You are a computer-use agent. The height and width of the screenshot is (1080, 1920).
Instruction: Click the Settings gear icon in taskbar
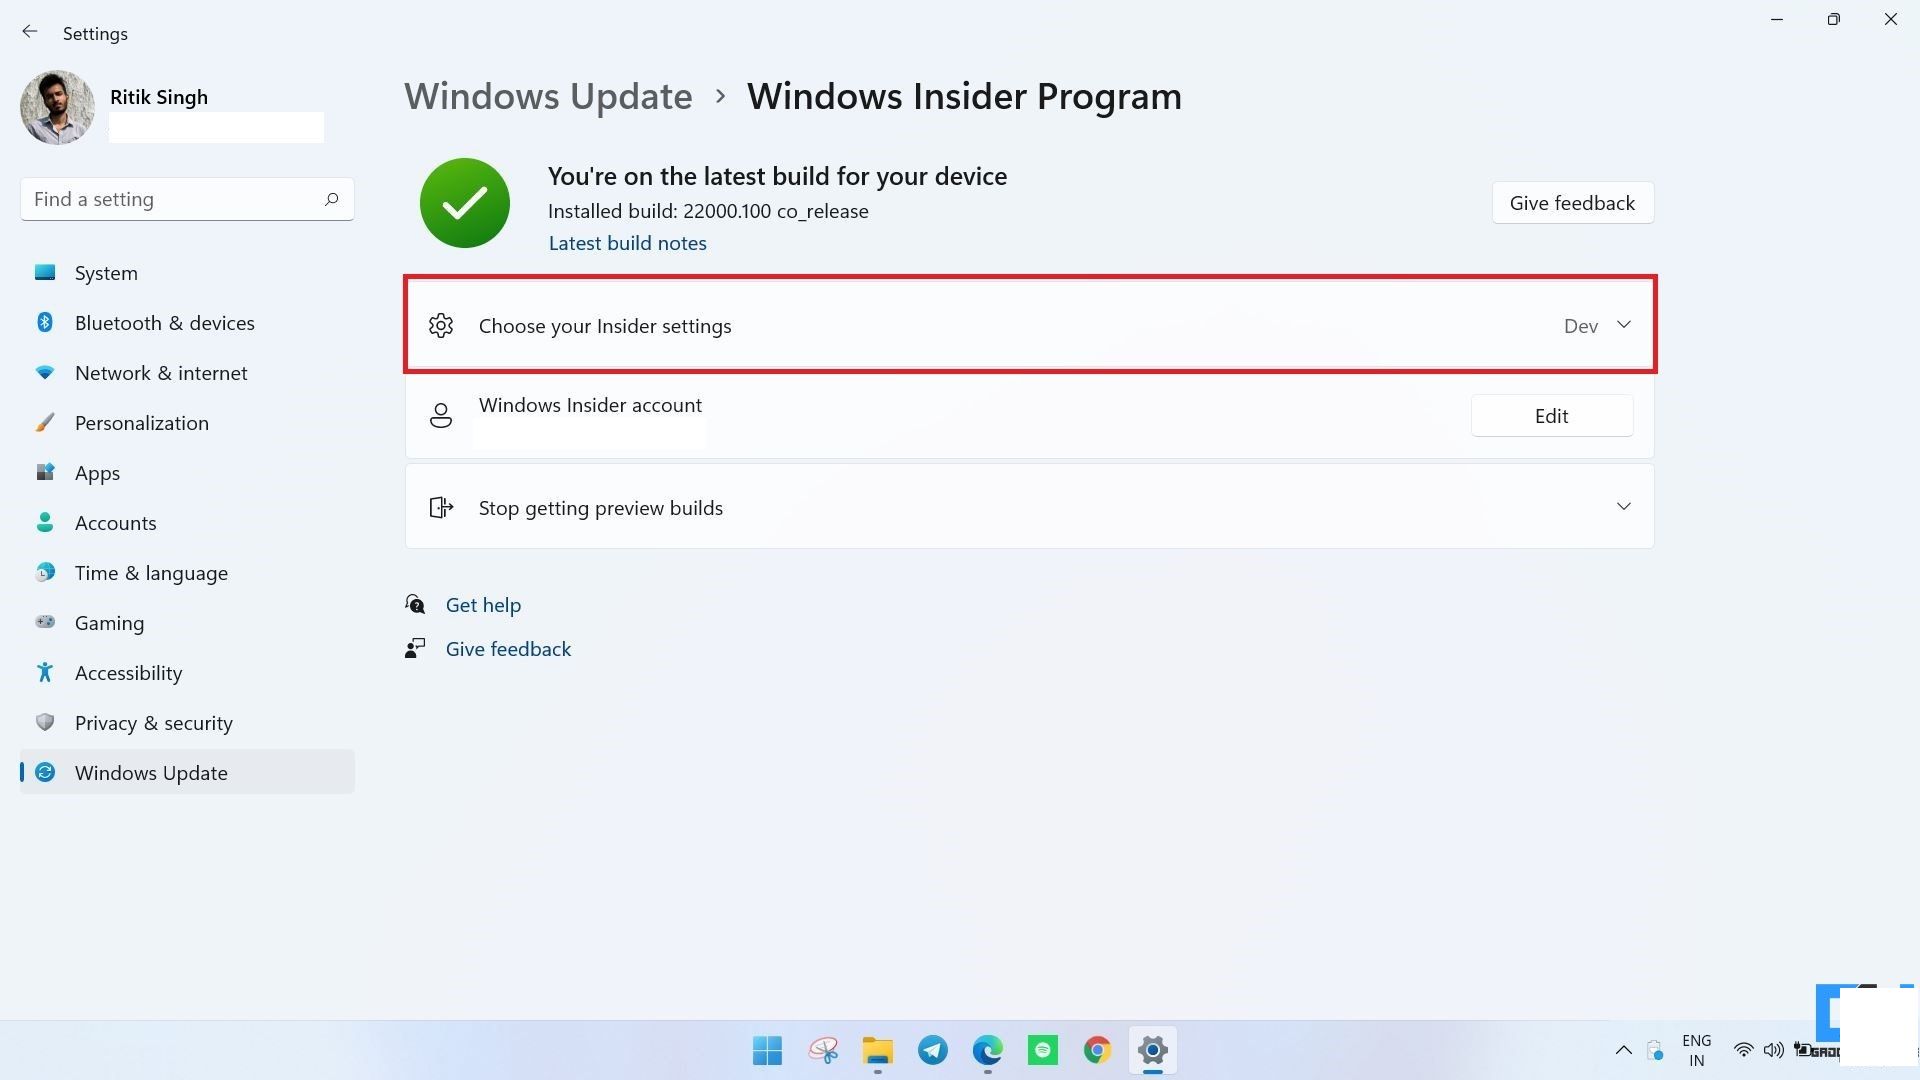tap(1151, 1051)
